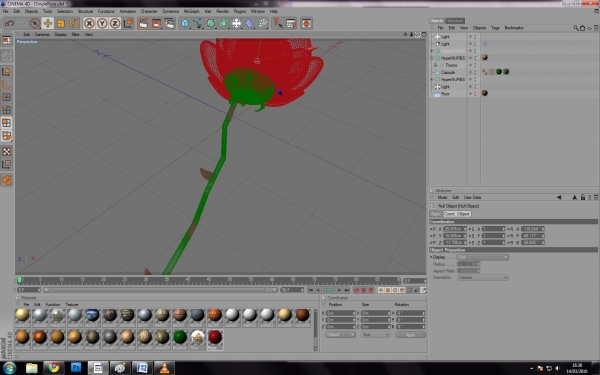The width and height of the screenshot is (600, 375).
Task: Open the Array modeling objects icon
Action: [x=224, y=23]
